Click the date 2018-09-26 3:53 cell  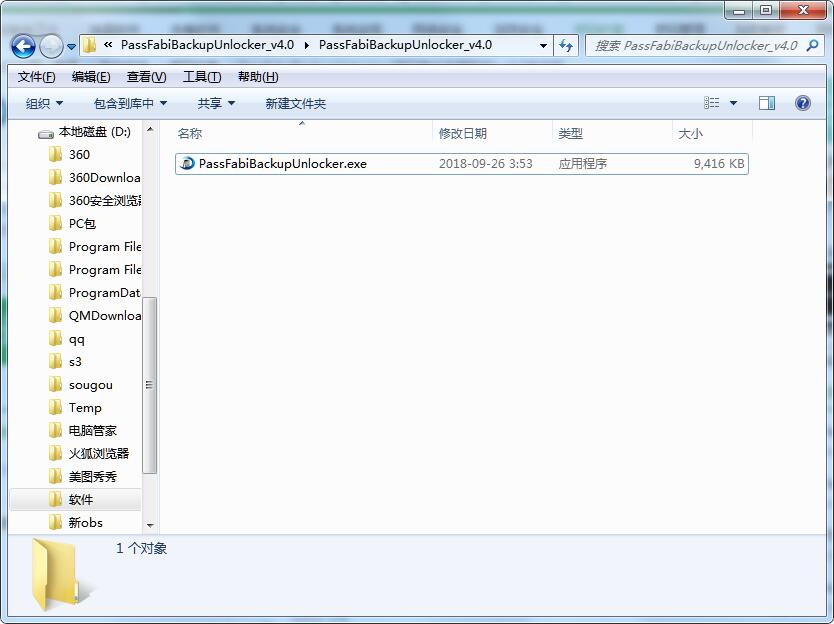tap(486, 164)
